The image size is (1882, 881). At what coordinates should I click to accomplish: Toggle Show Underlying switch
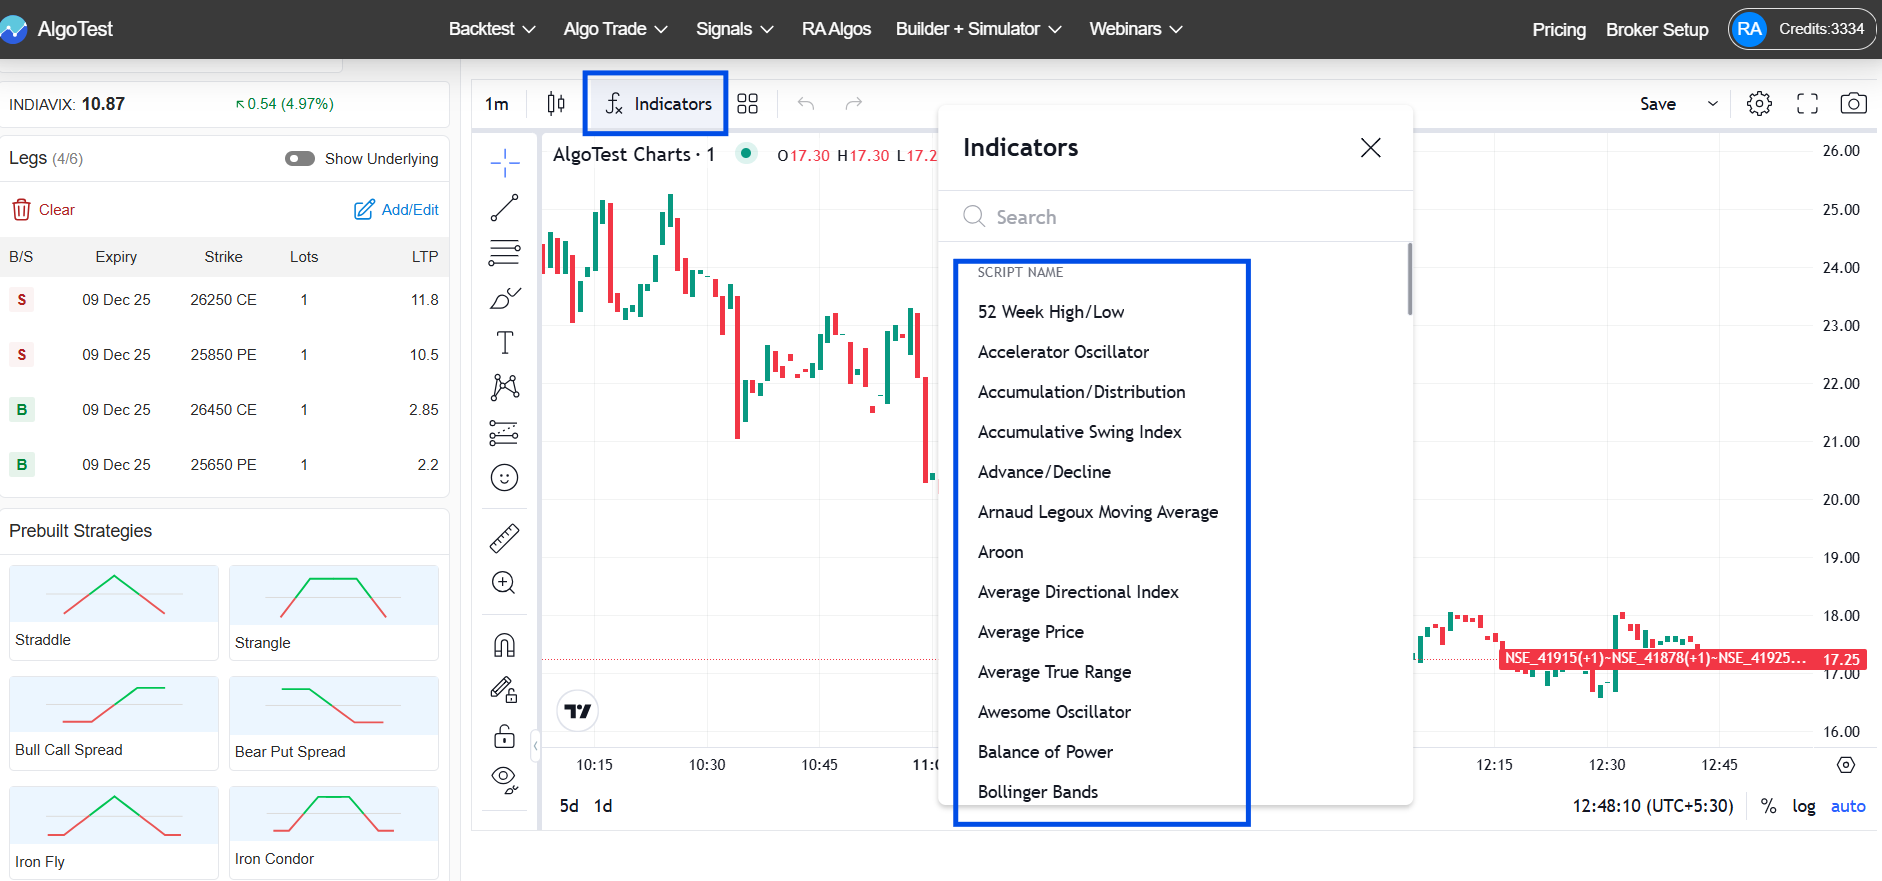tap(300, 159)
